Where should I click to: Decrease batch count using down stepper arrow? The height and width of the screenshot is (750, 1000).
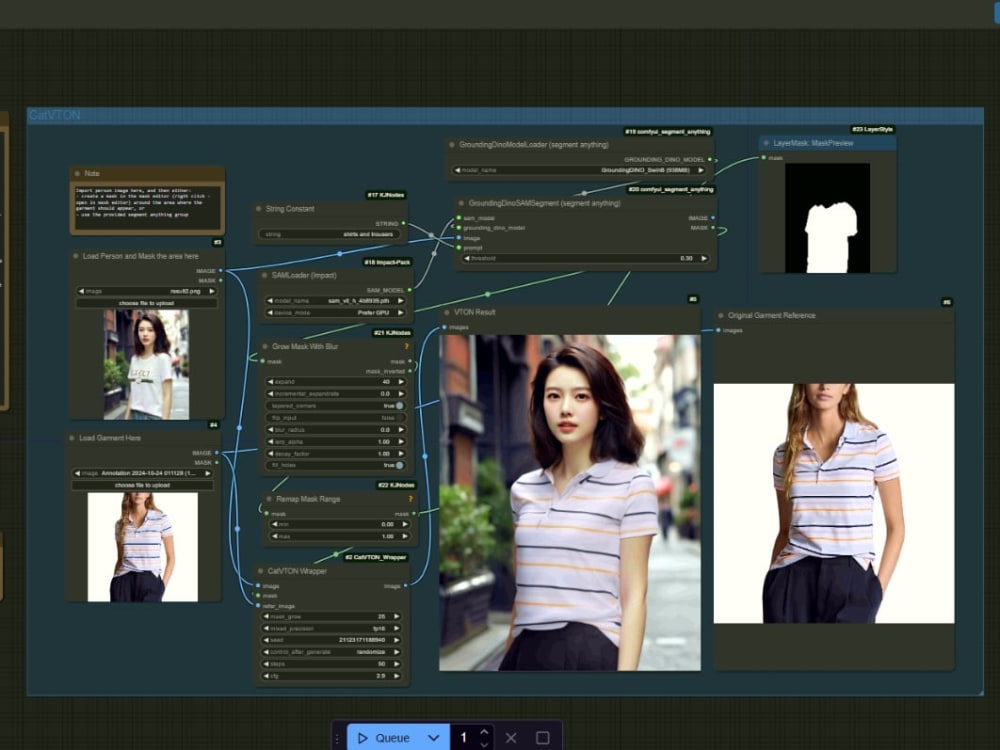click(484, 744)
